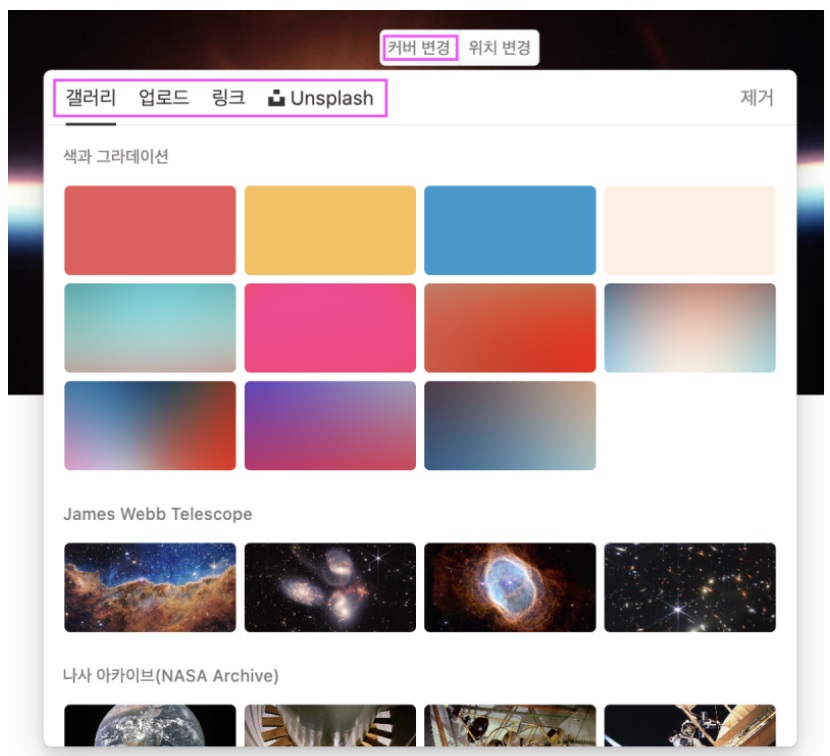Apply the pastel blue and peach gradient
This screenshot has height=756, width=830.
[x=690, y=328]
